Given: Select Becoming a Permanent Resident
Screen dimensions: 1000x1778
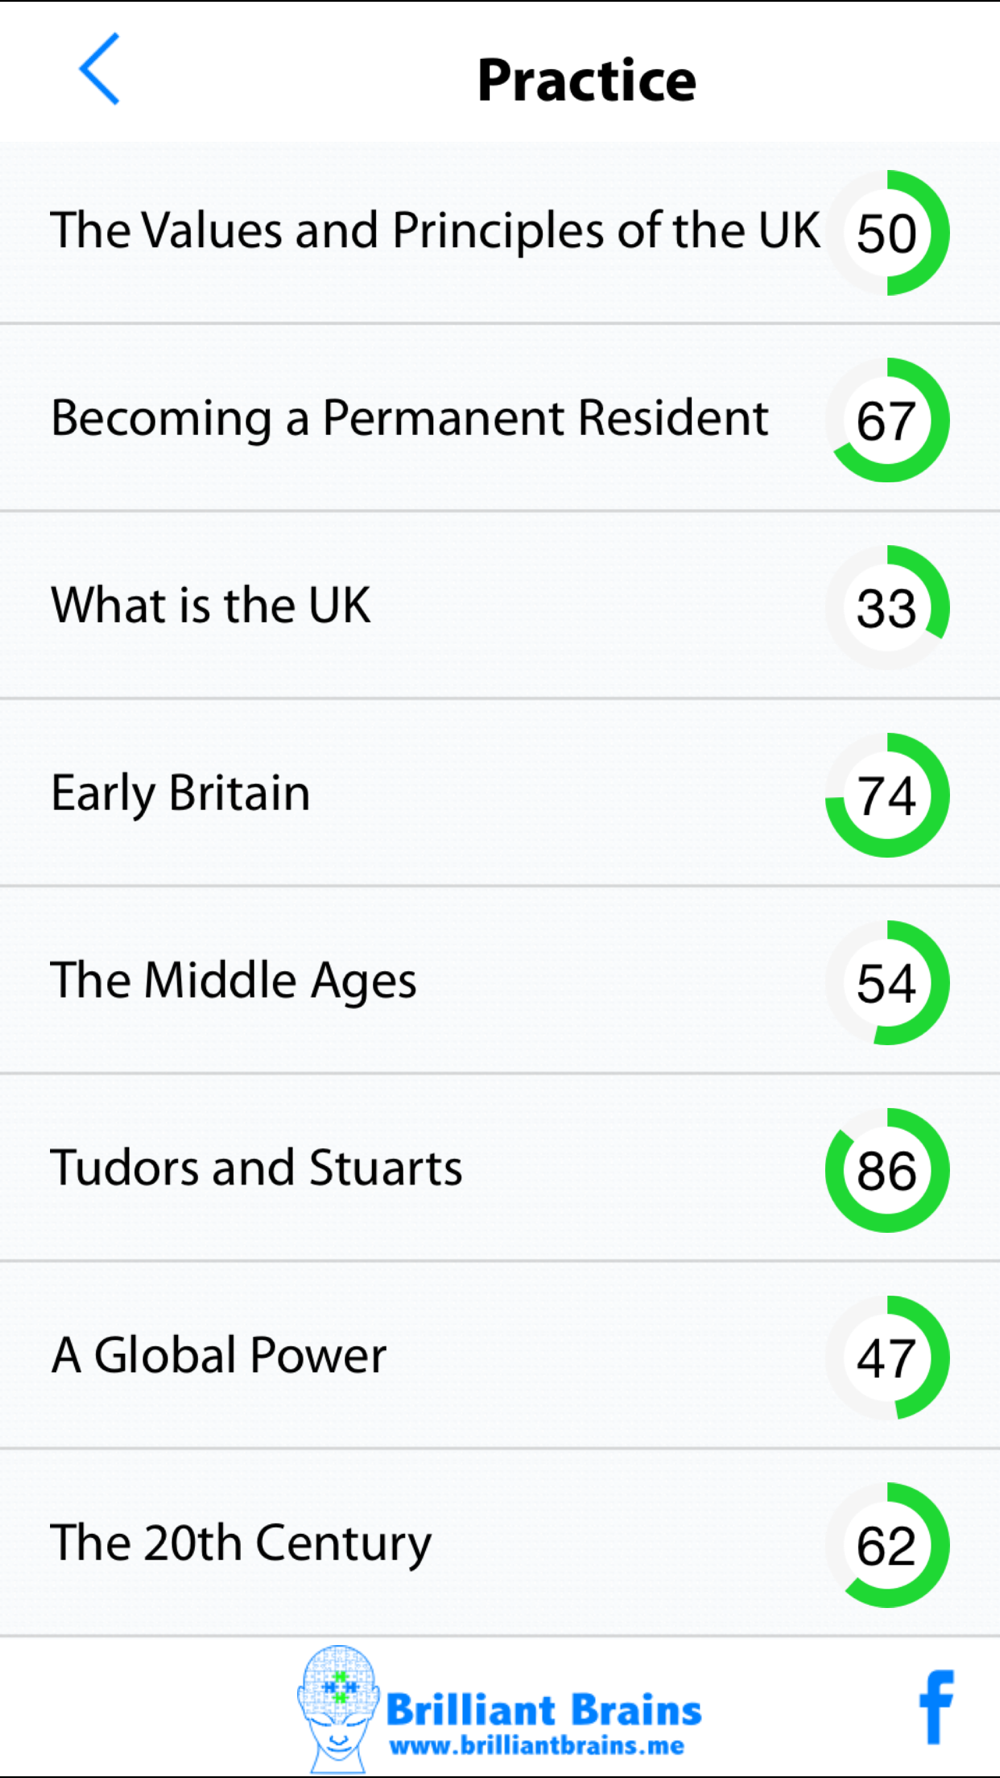Looking at the screenshot, I should point(410,418).
